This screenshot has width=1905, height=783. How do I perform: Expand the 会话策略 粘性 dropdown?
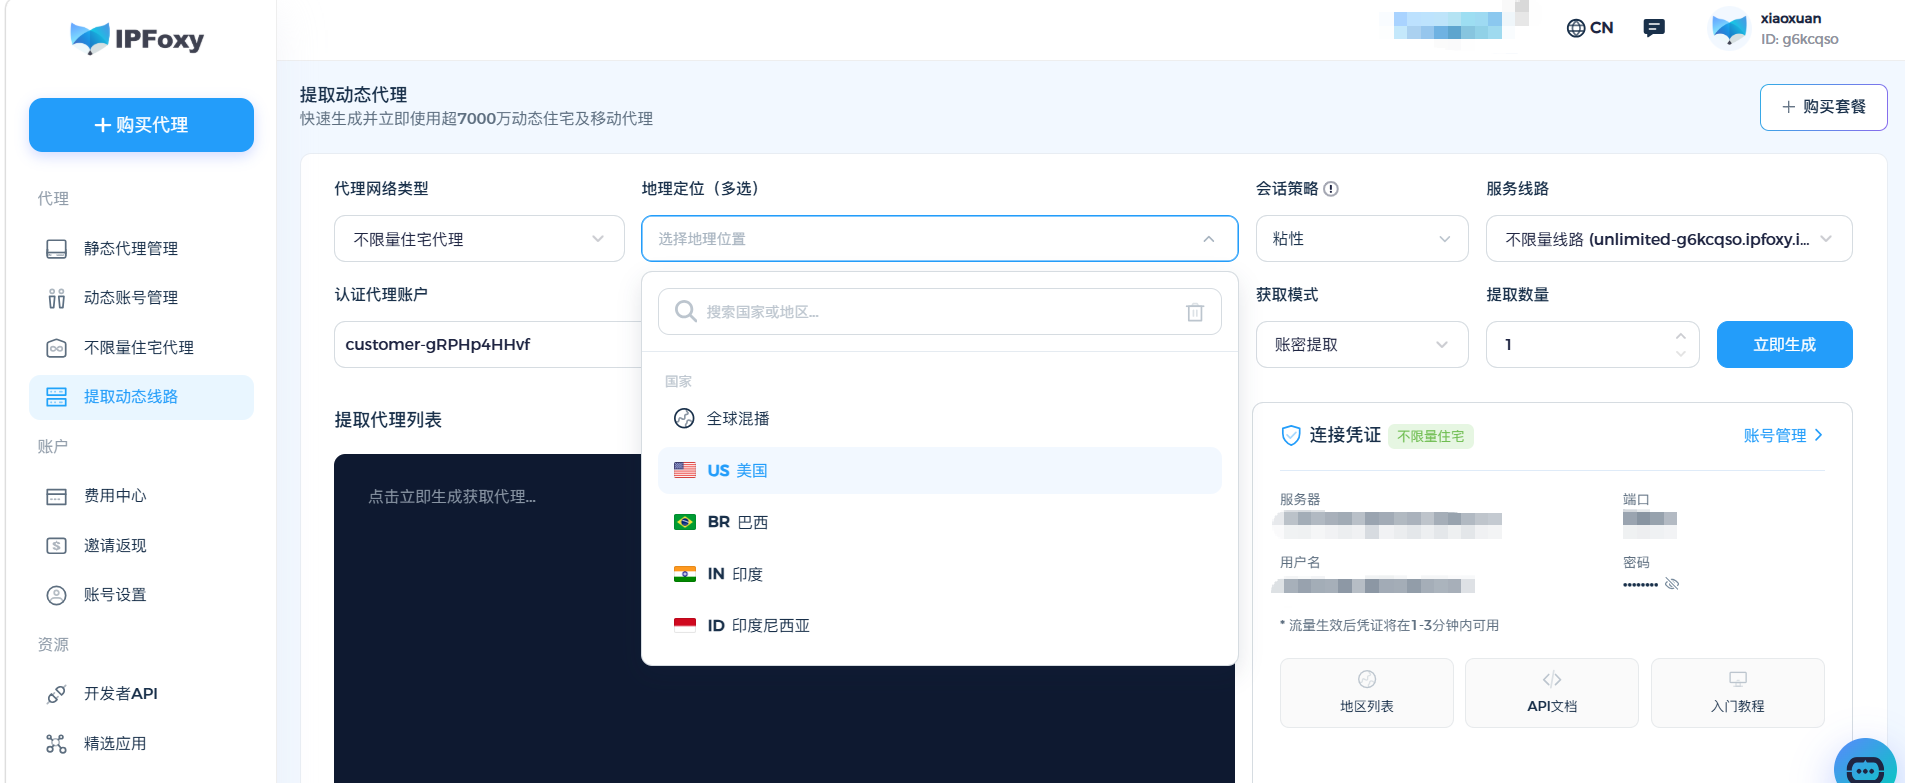tap(1362, 239)
